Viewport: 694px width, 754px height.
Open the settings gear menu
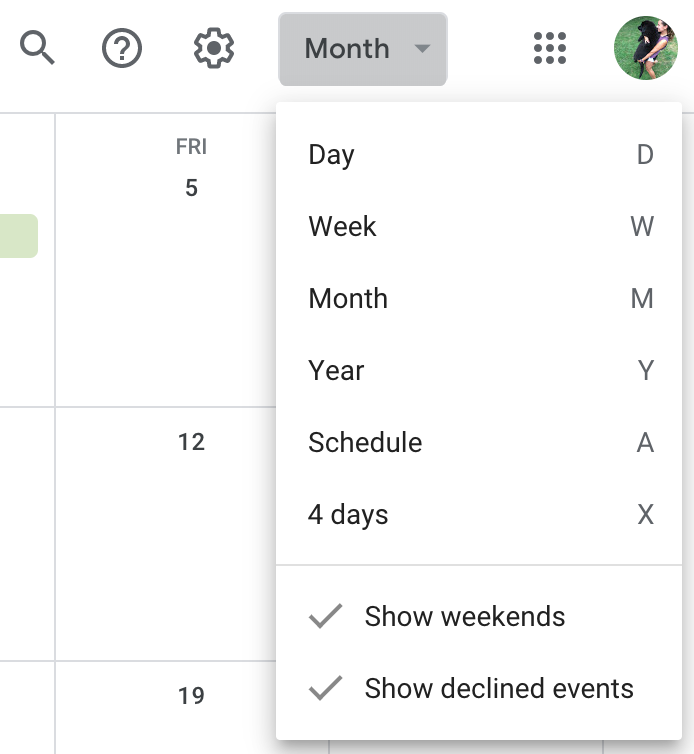[x=213, y=48]
